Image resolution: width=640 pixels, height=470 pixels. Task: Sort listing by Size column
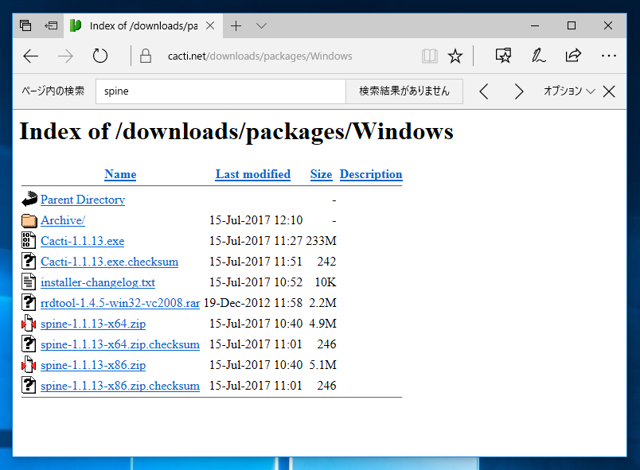[x=321, y=174]
